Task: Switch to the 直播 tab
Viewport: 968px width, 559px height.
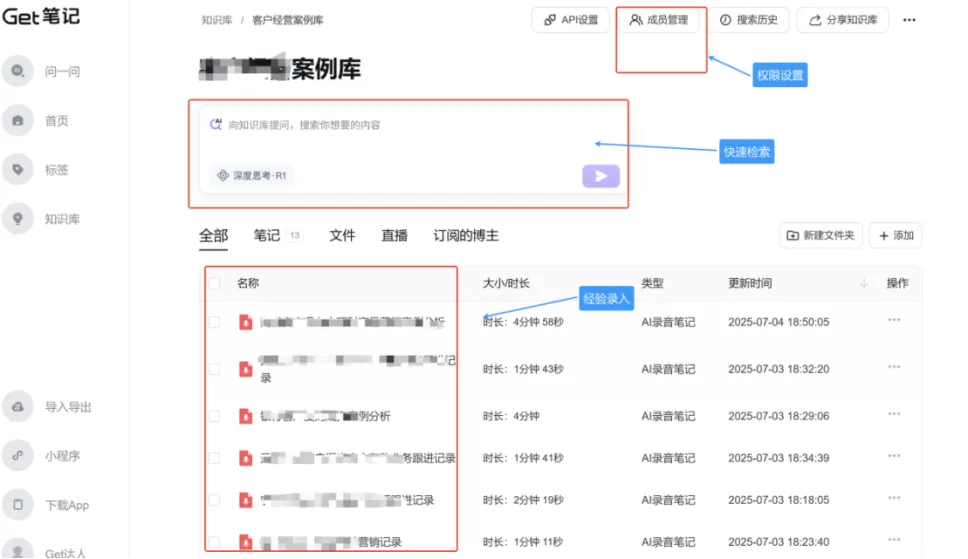Action: click(x=394, y=235)
